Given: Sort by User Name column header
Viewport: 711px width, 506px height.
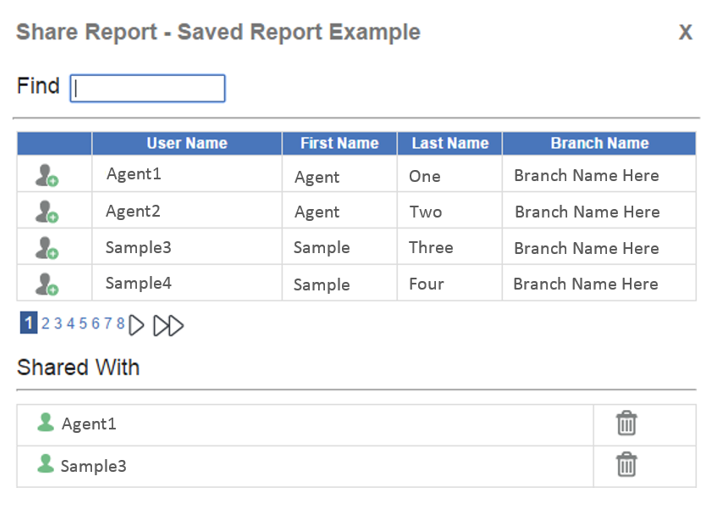Looking at the screenshot, I should tap(187, 143).
